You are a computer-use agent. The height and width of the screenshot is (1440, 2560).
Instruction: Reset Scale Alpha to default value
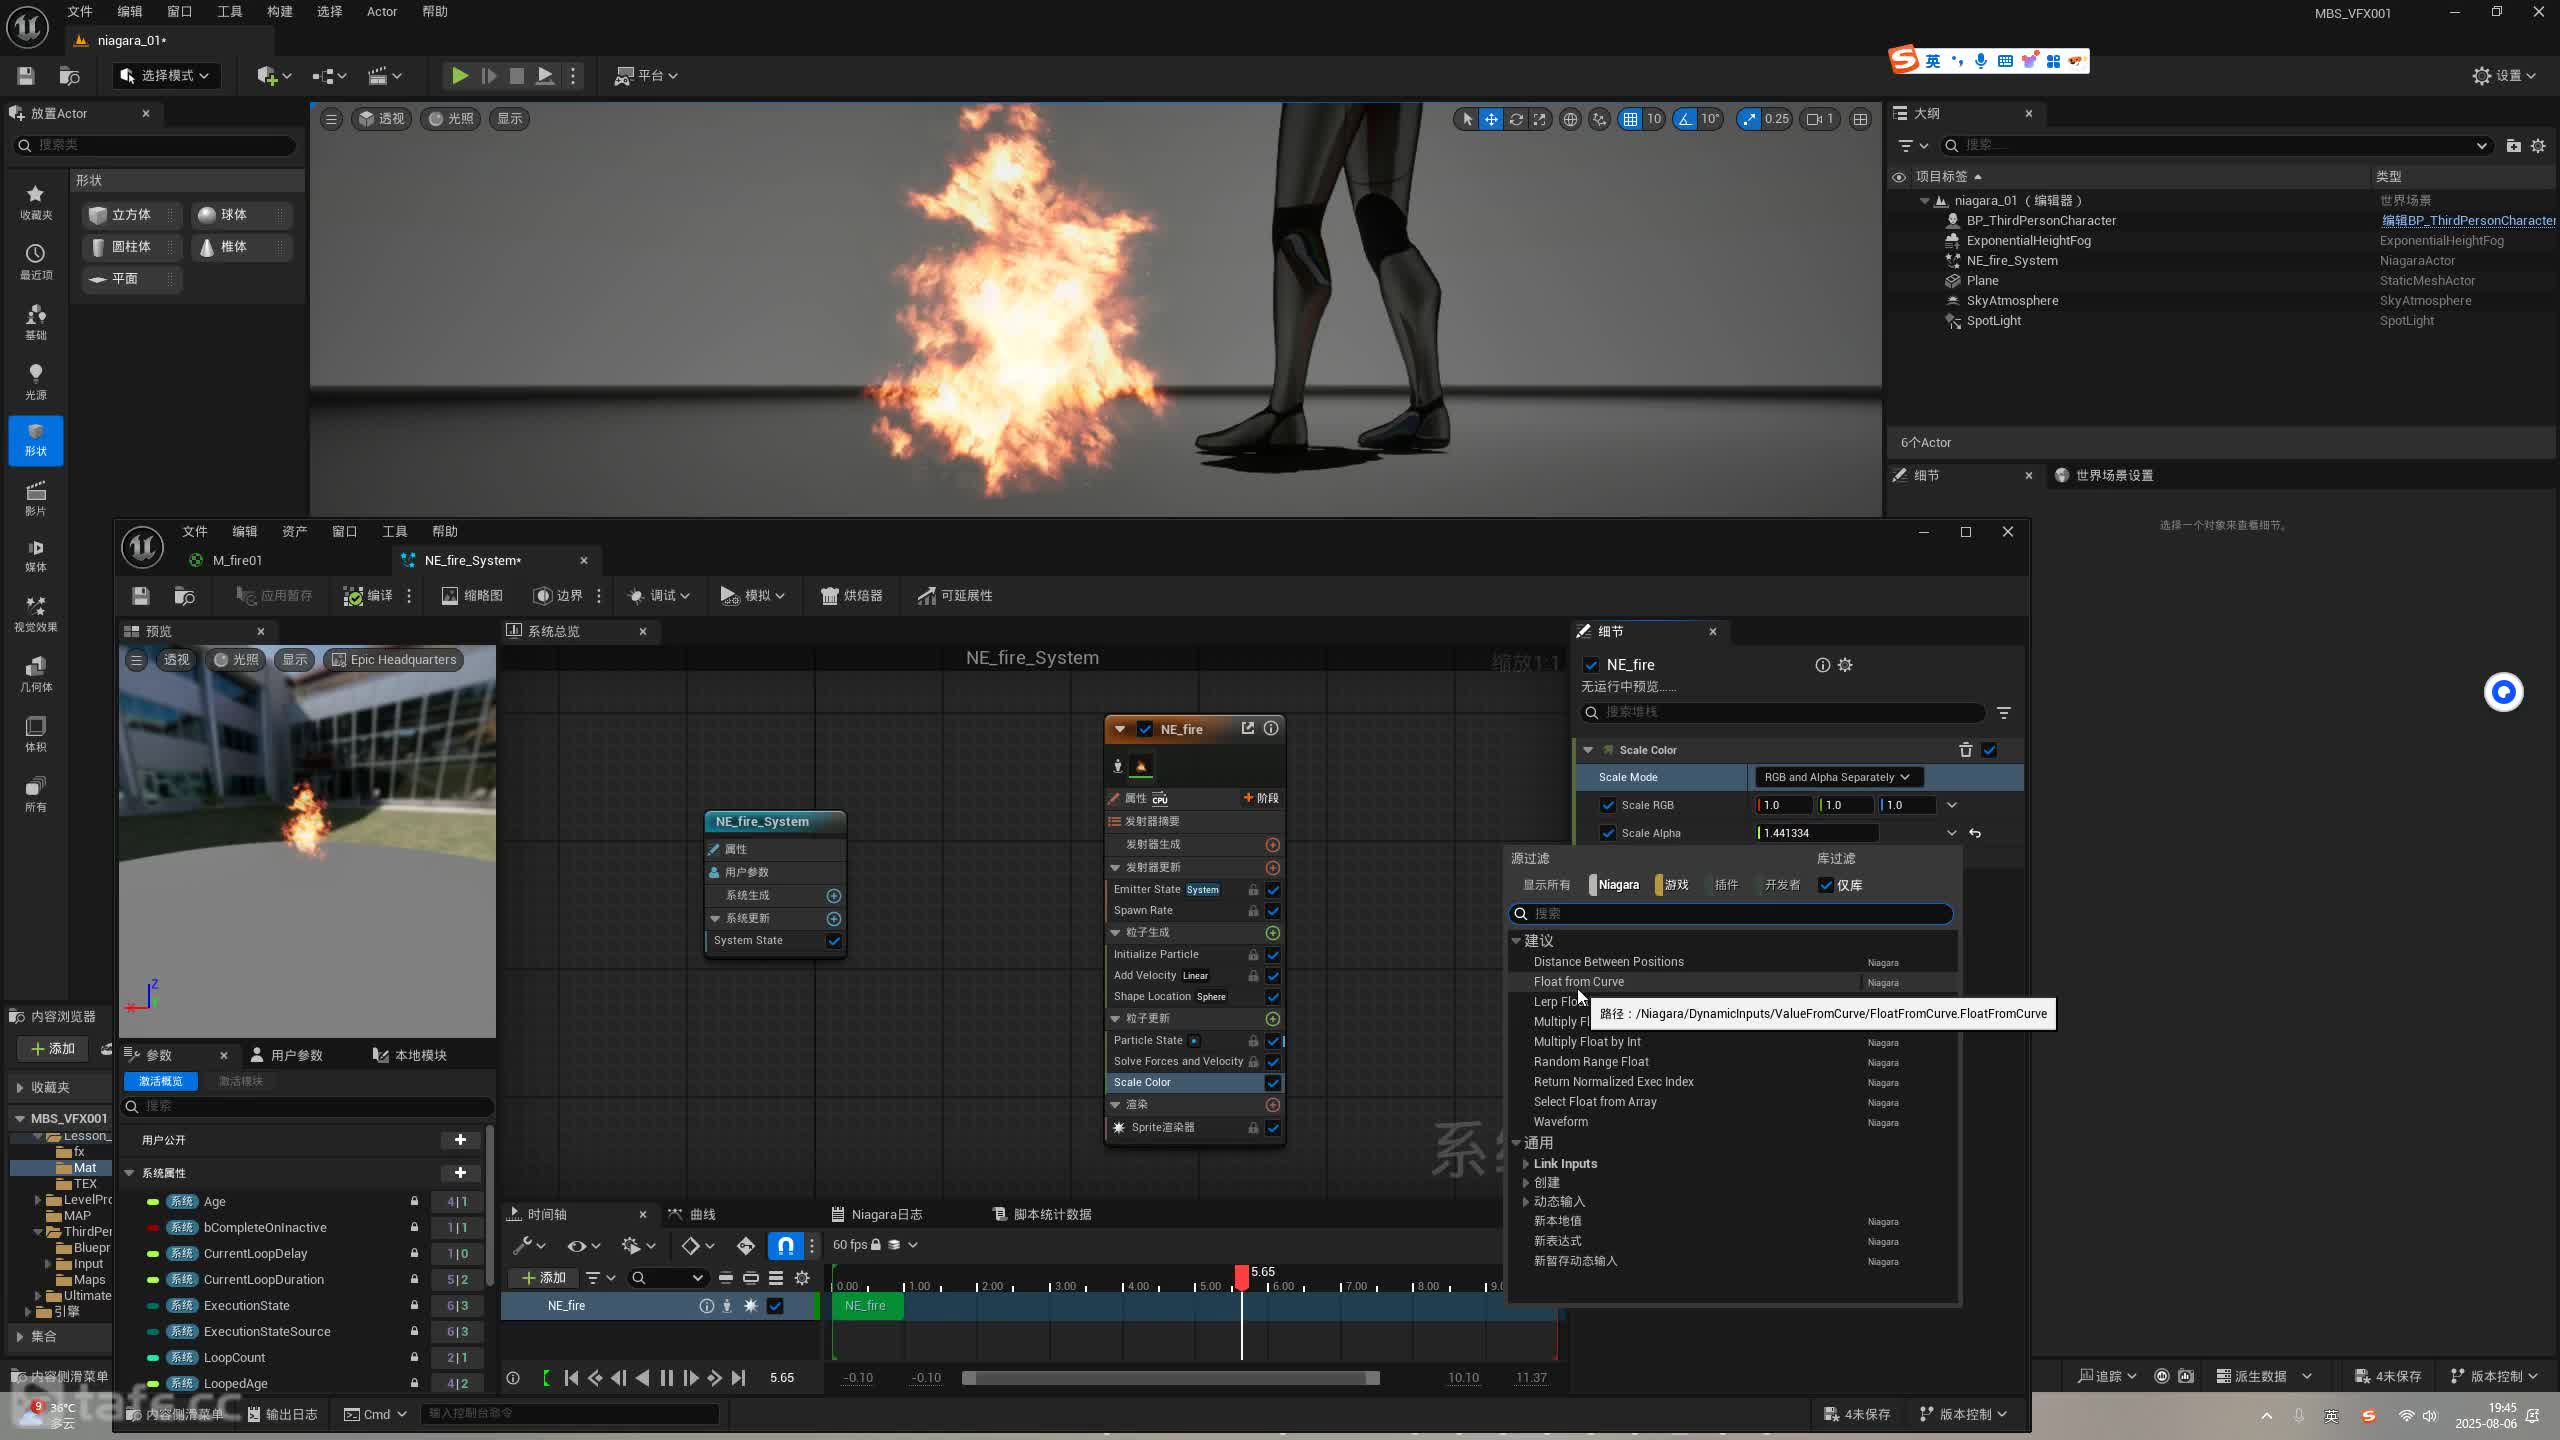1975,833
